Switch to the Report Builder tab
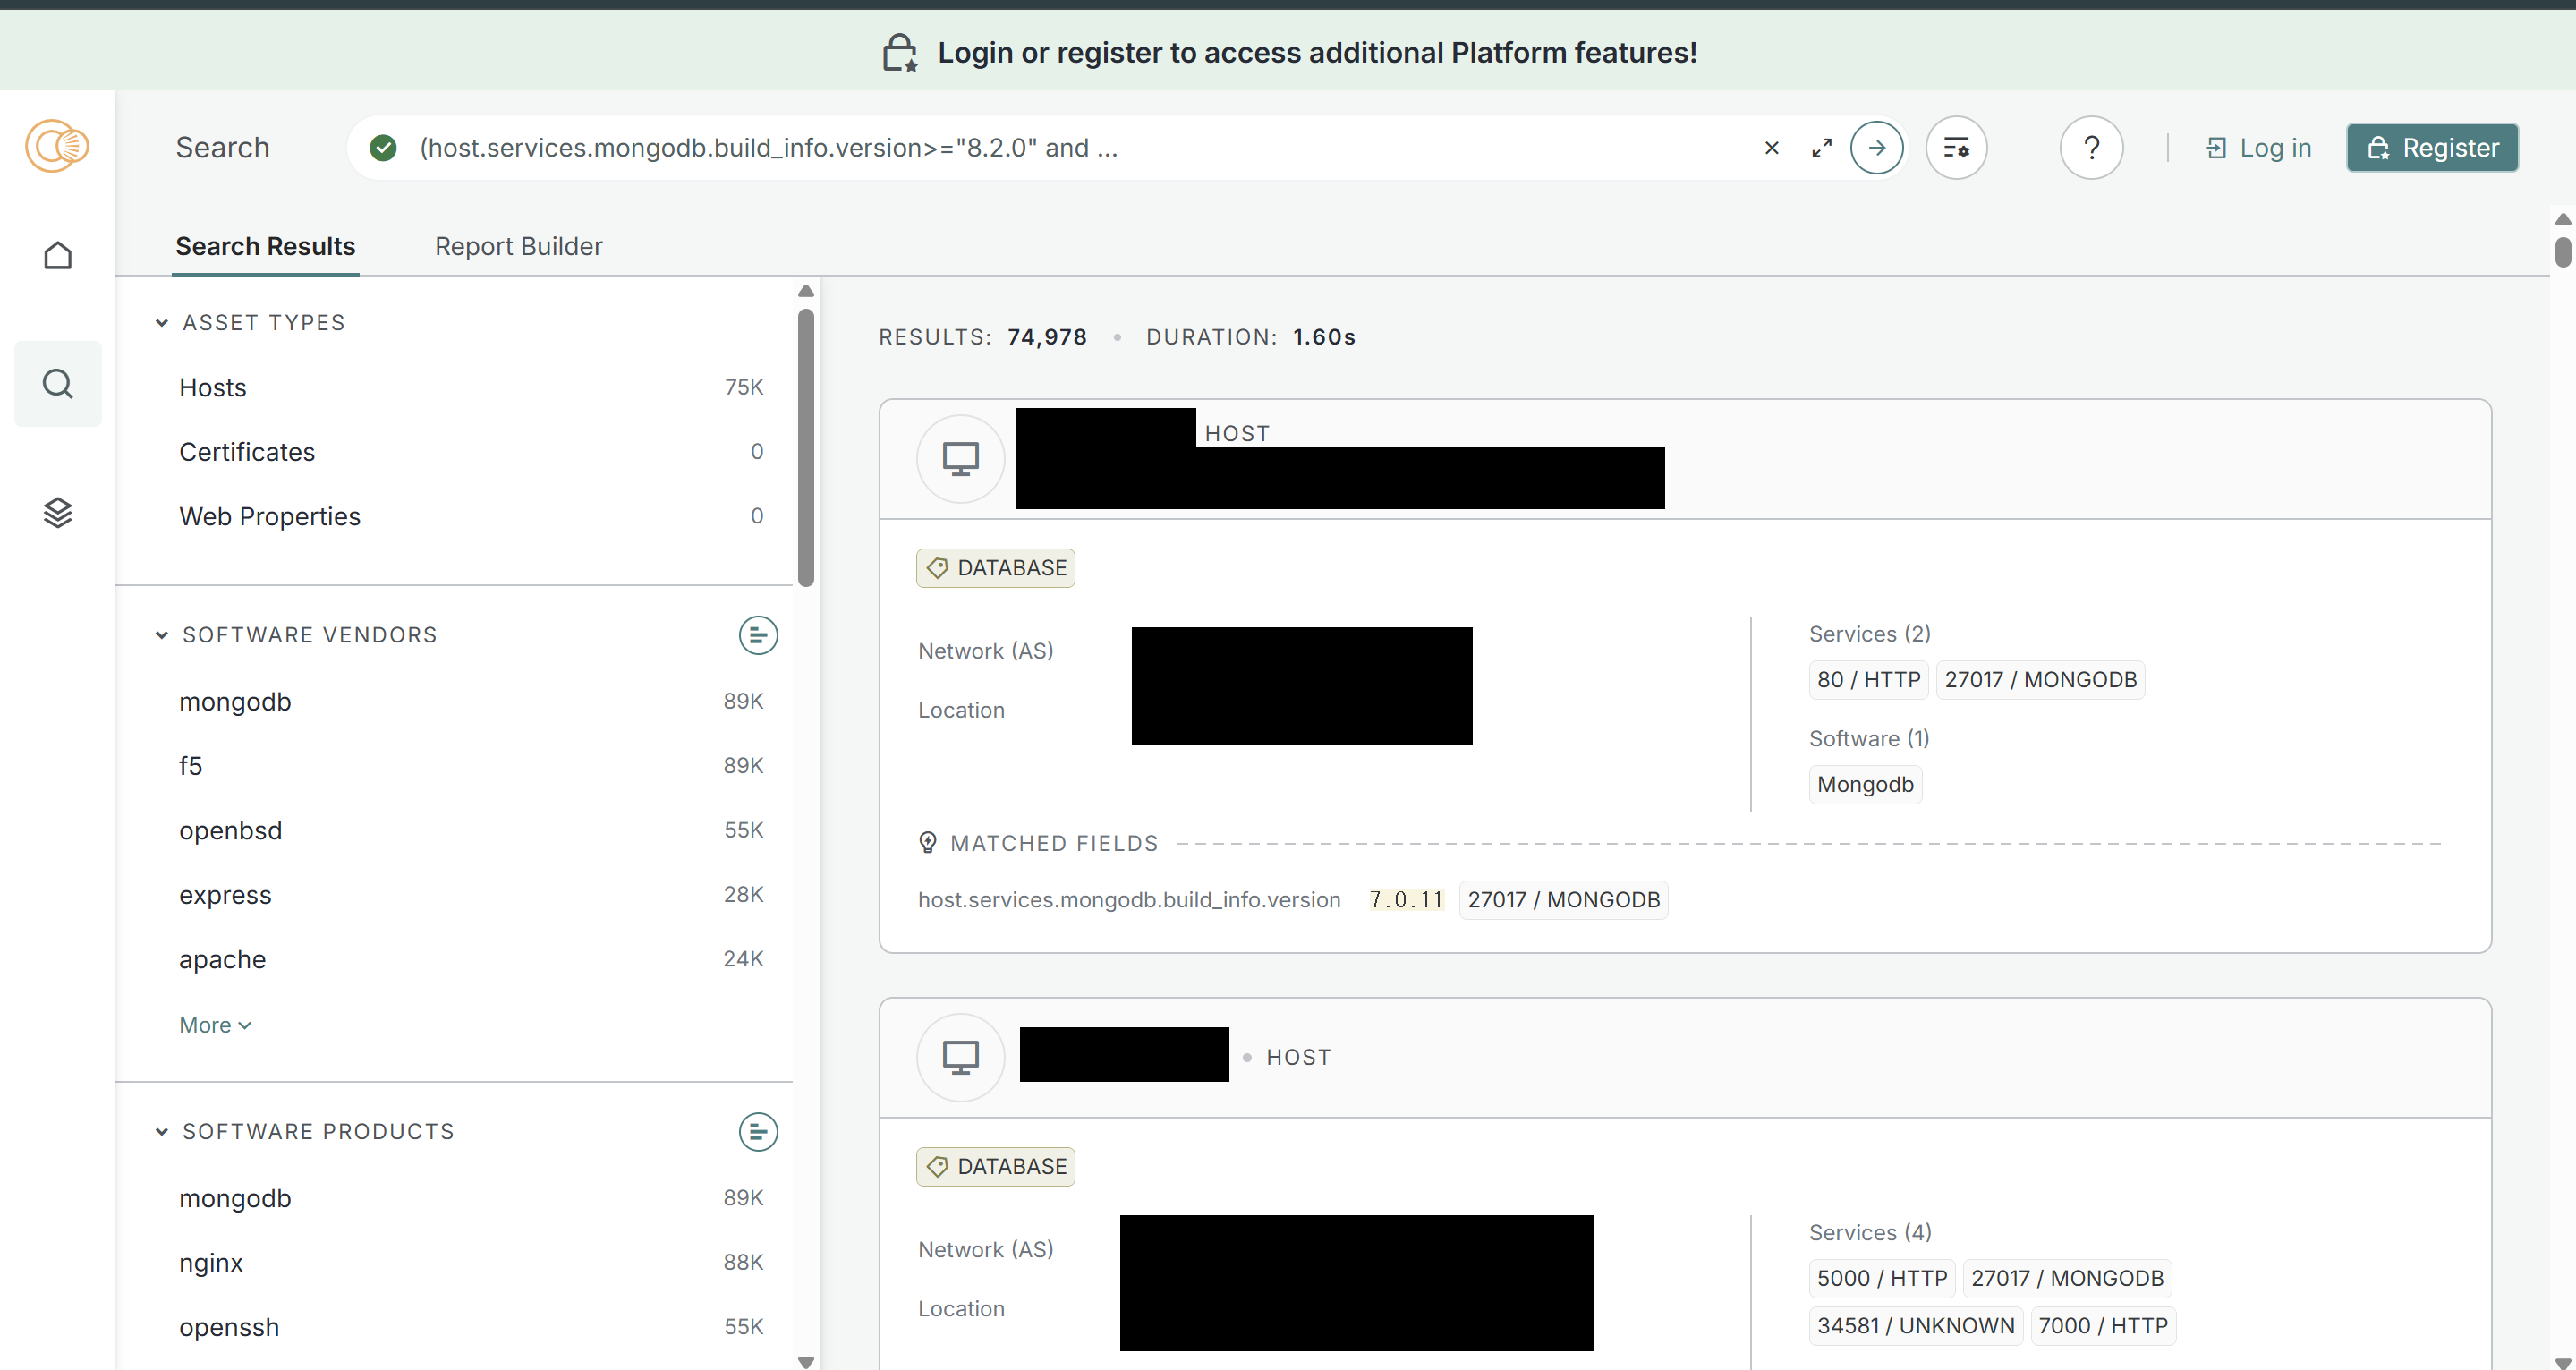 click(518, 246)
